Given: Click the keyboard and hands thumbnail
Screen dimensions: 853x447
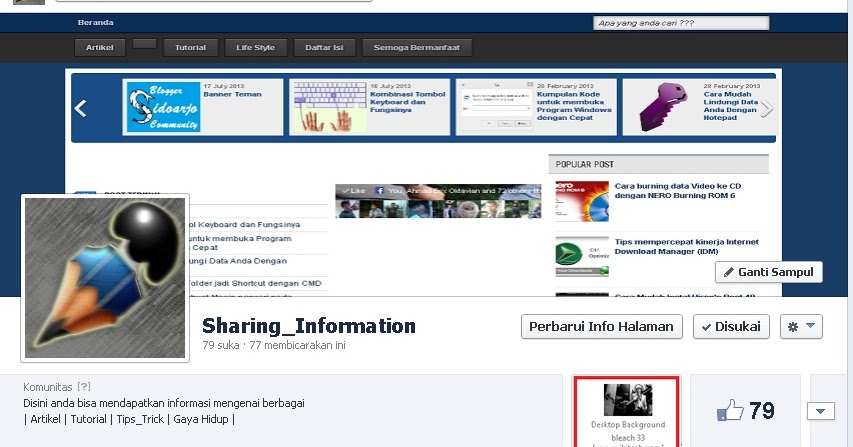Looking at the screenshot, I should point(330,107).
